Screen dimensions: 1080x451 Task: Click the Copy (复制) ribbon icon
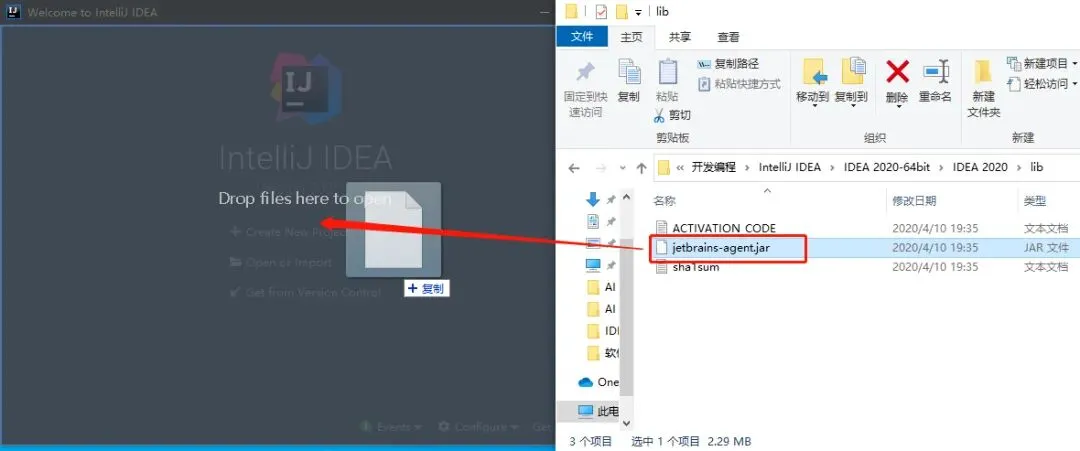click(629, 72)
